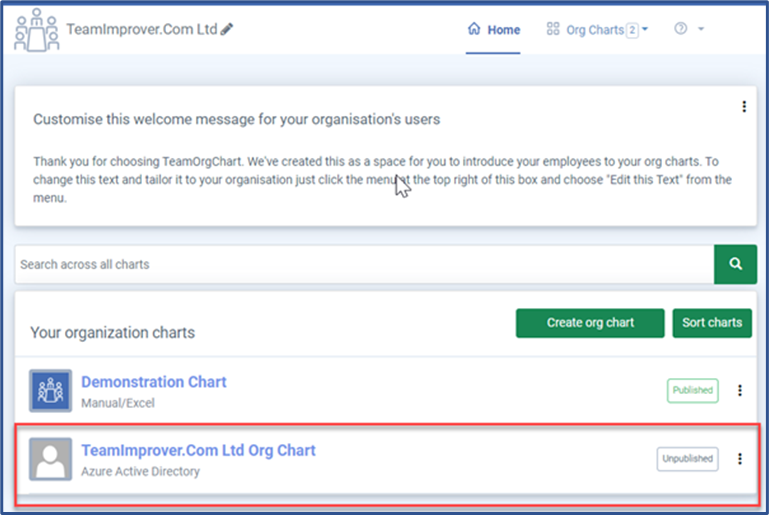This screenshot has height=515, width=769.
Task: Open the Demonstration Chart three-dot menu
Action: 740,391
